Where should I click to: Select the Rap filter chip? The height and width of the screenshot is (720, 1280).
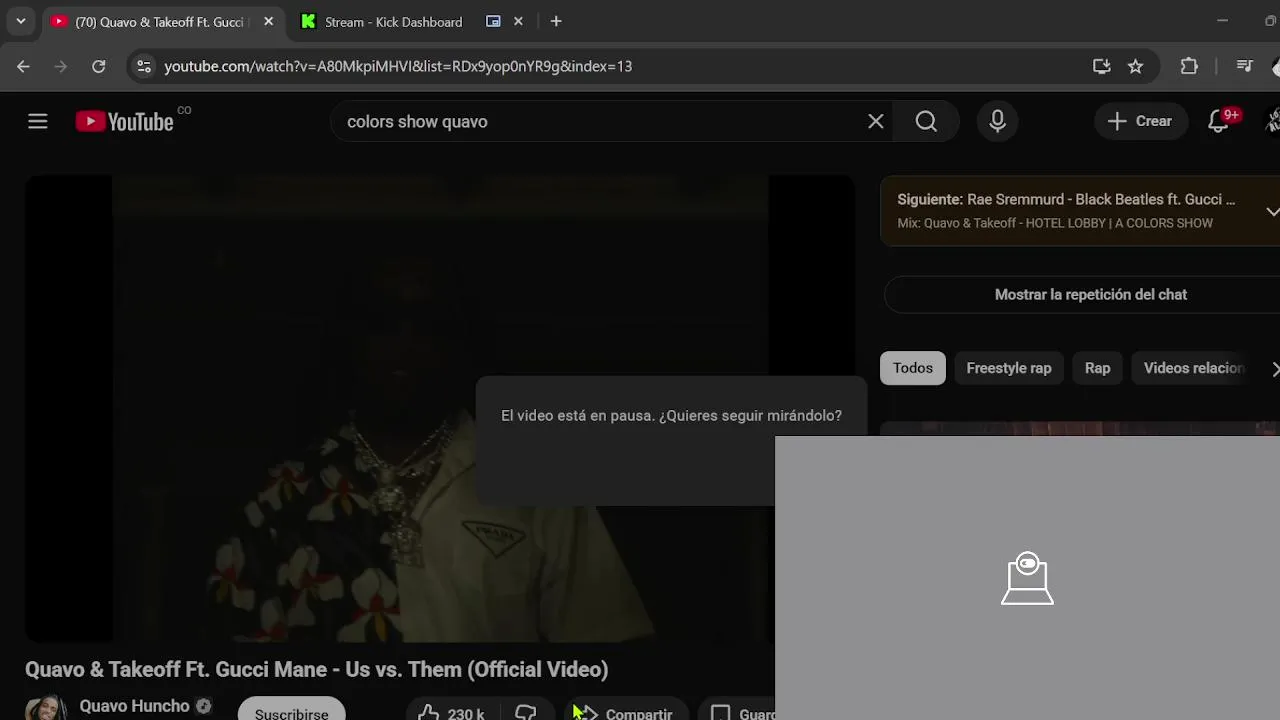1097,368
